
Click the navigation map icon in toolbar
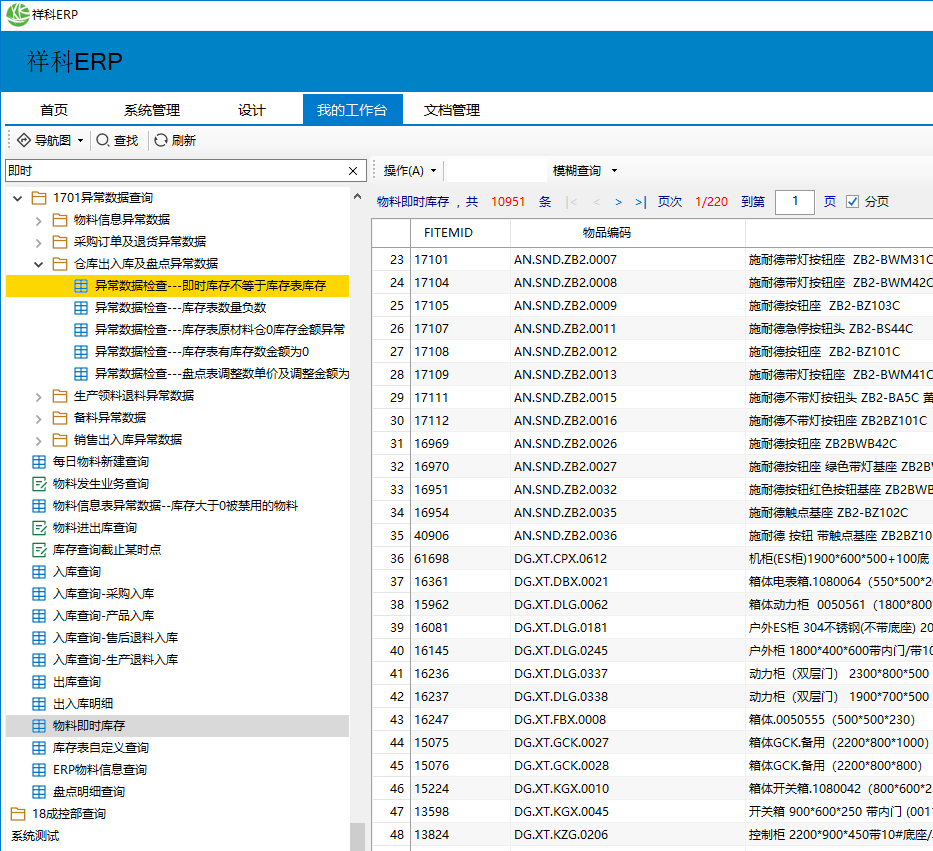coord(24,141)
